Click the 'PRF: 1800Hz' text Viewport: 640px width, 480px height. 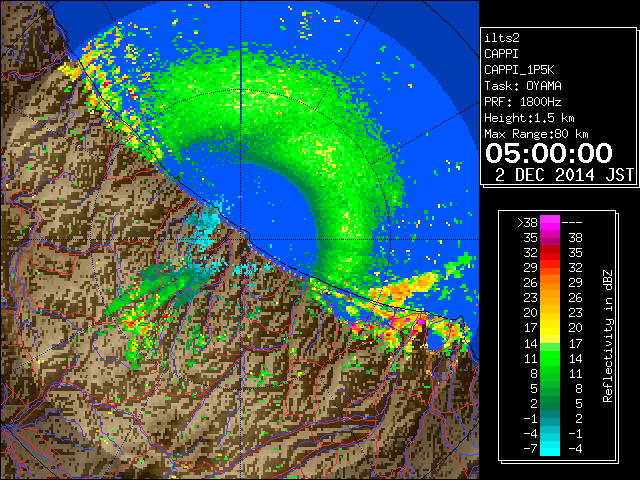click(522, 102)
